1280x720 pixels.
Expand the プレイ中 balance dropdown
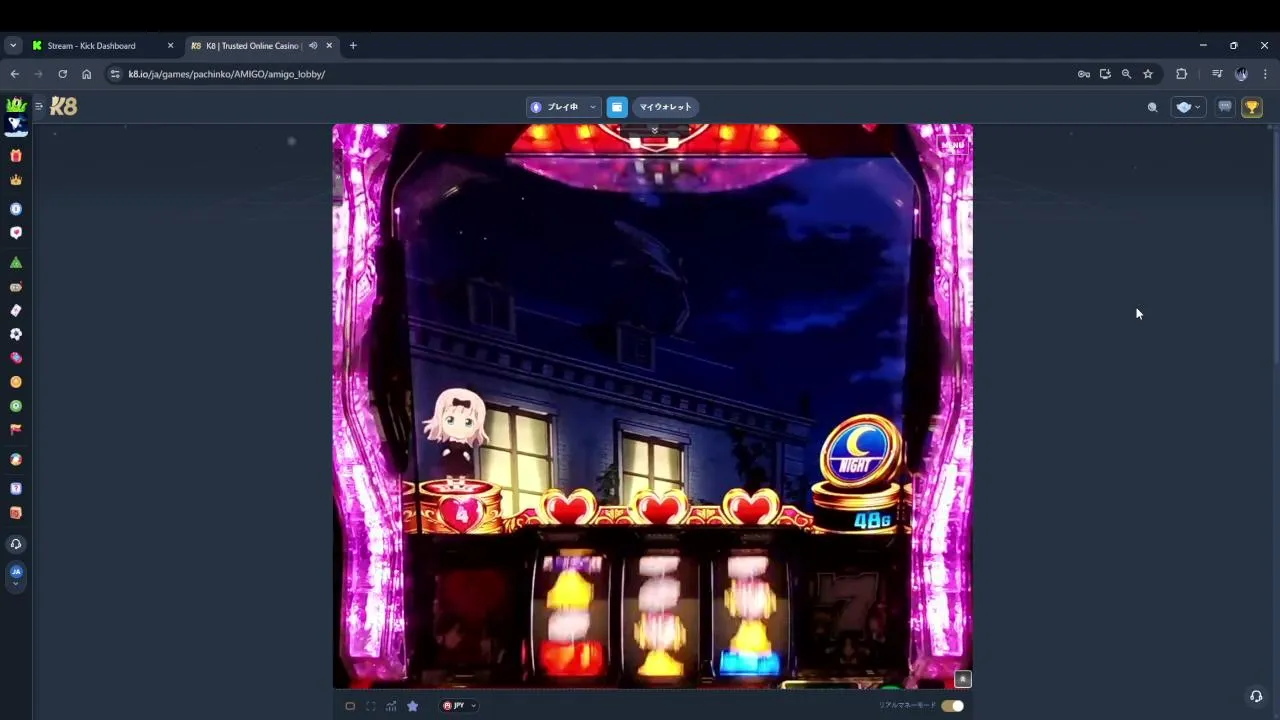[563, 107]
